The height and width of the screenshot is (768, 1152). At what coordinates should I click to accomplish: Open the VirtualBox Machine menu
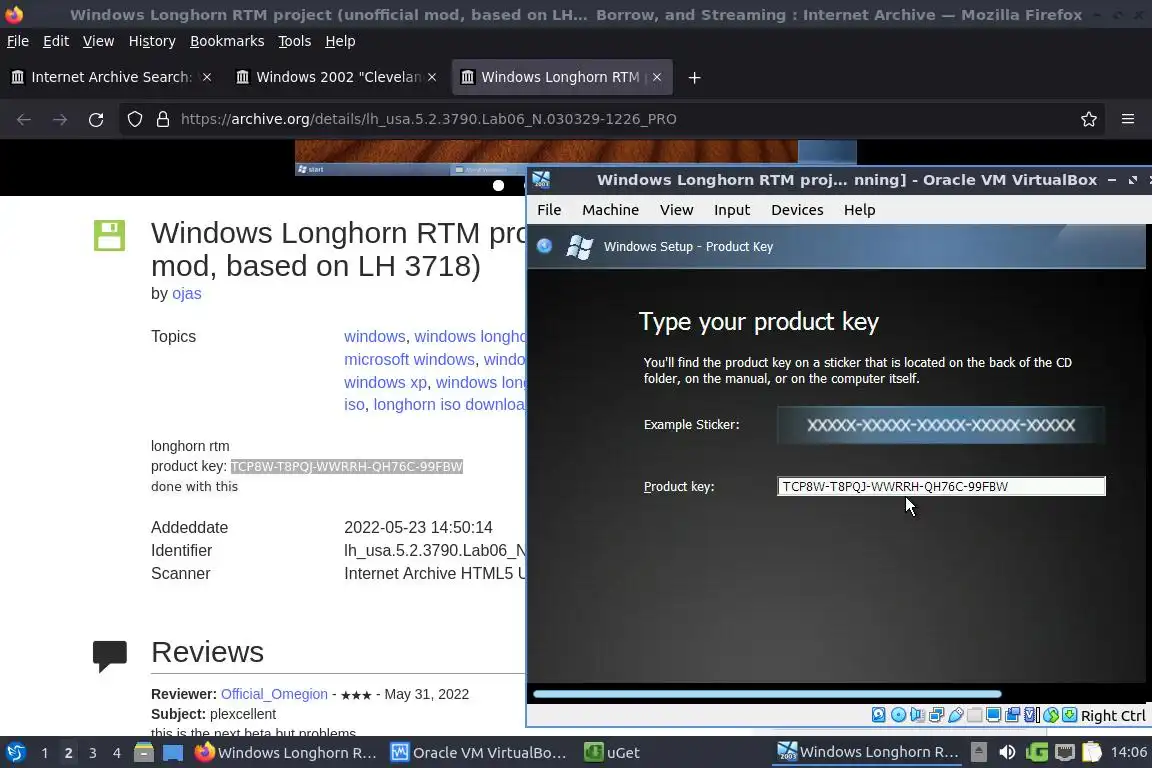tap(611, 209)
